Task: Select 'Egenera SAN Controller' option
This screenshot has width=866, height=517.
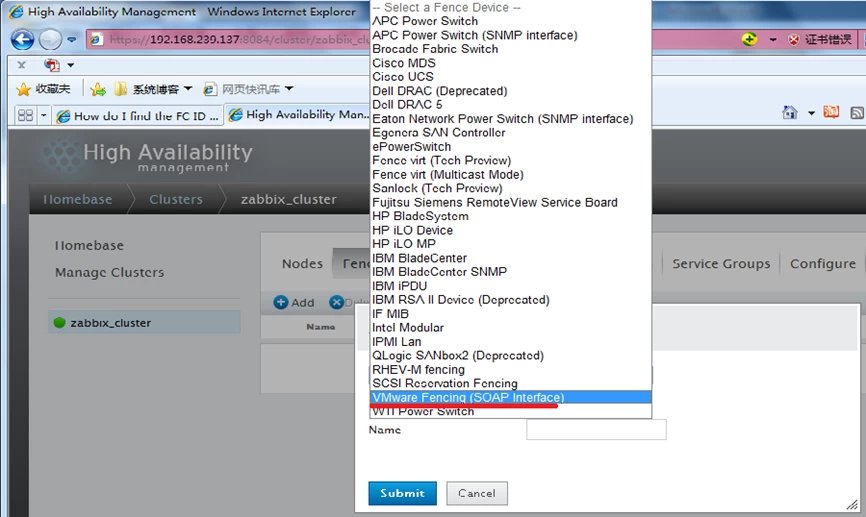Action: pos(510,133)
